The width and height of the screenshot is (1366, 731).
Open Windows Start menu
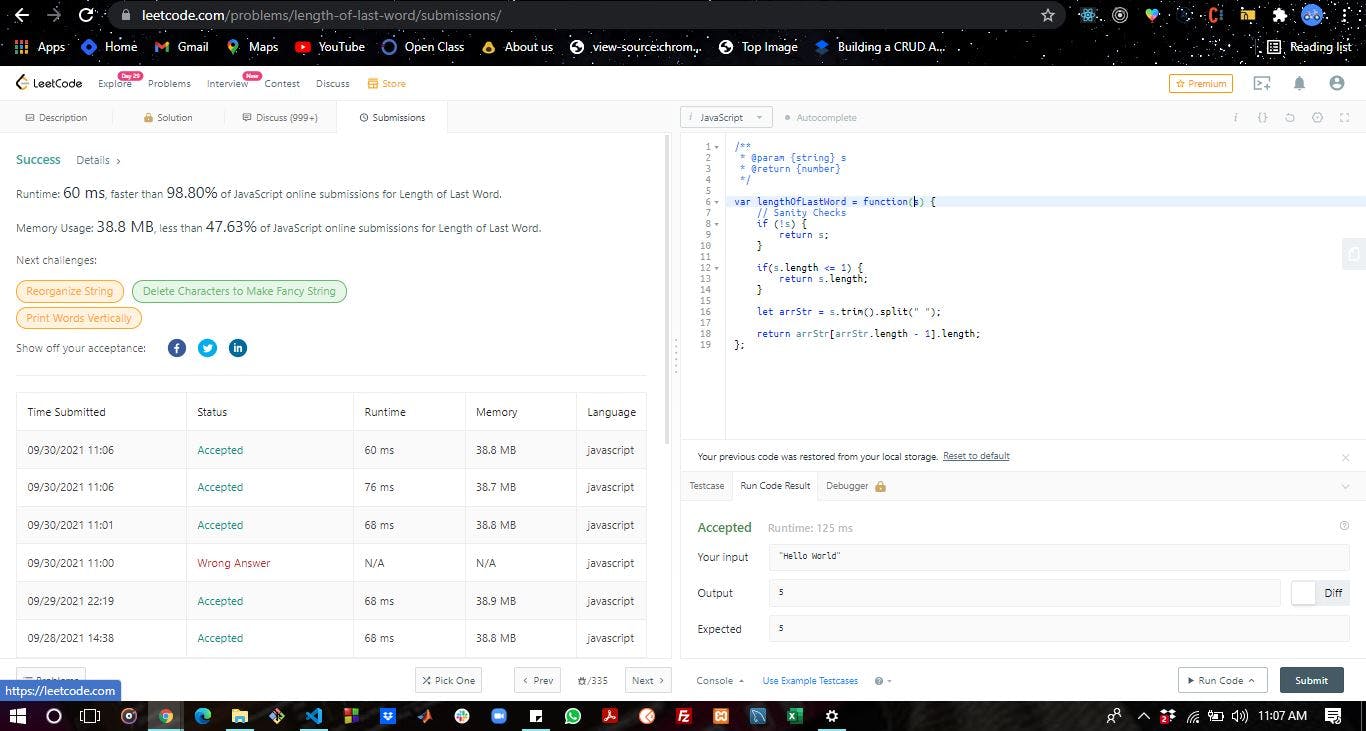17,716
